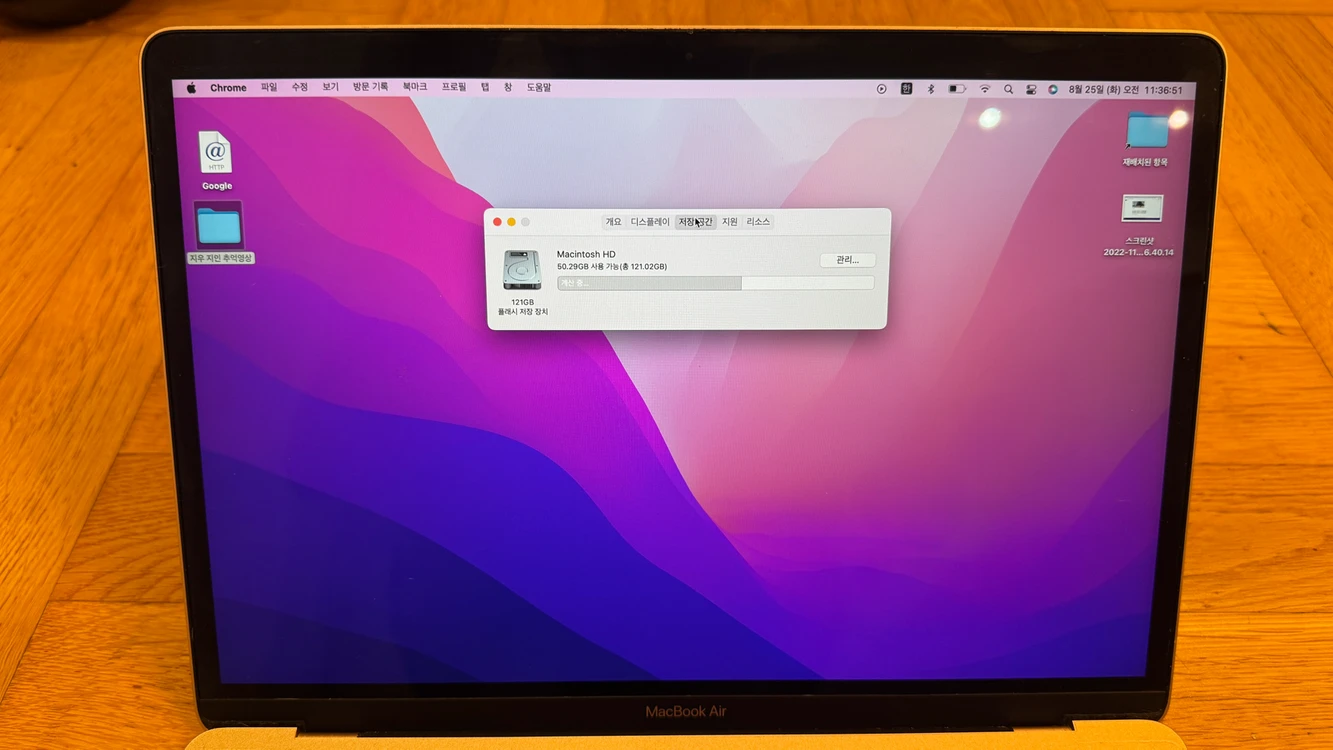
Task: Click the date and time clock
Action: (x=1125, y=90)
